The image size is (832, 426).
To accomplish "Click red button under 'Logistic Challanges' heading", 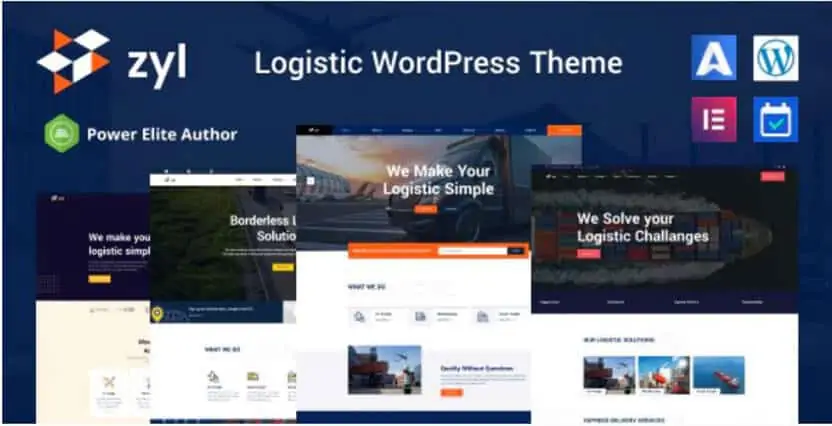I will coord(589,254).
